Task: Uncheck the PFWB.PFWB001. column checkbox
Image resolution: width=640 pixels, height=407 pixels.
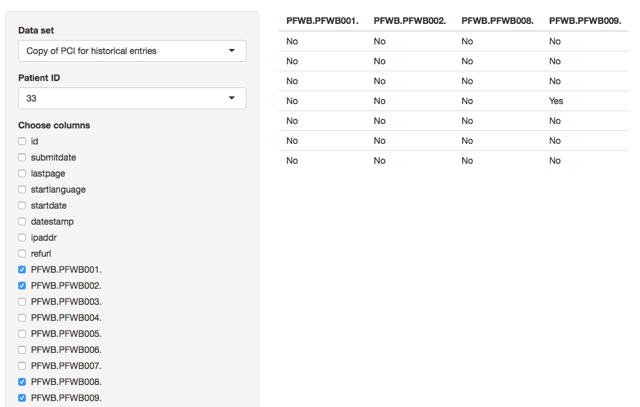Action: [x=23, y=270]
